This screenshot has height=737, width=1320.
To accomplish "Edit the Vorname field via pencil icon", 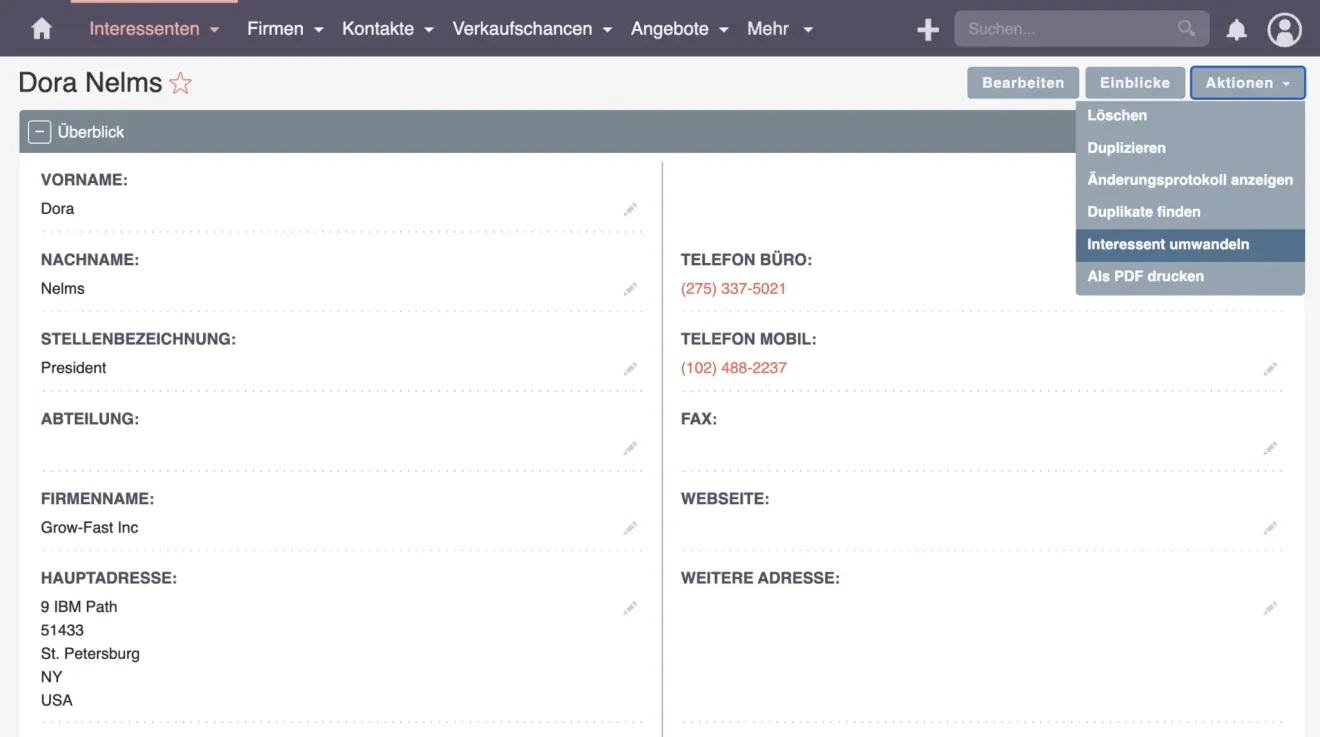I will click(x=630, y=209).
